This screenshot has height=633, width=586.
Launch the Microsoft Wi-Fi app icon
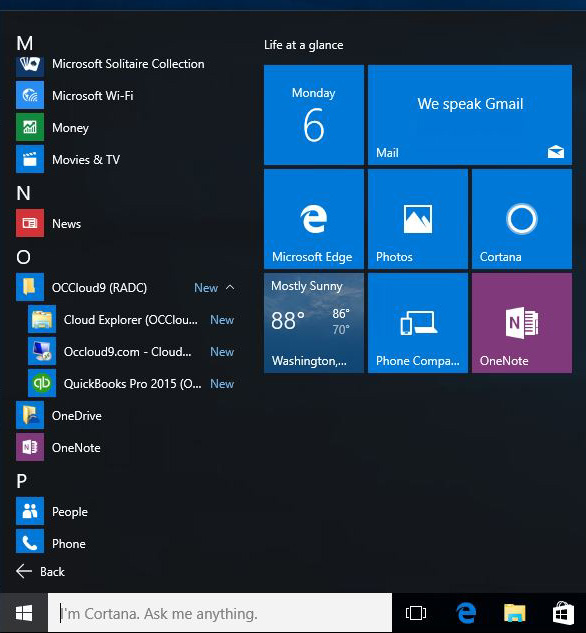coord(30,95)
